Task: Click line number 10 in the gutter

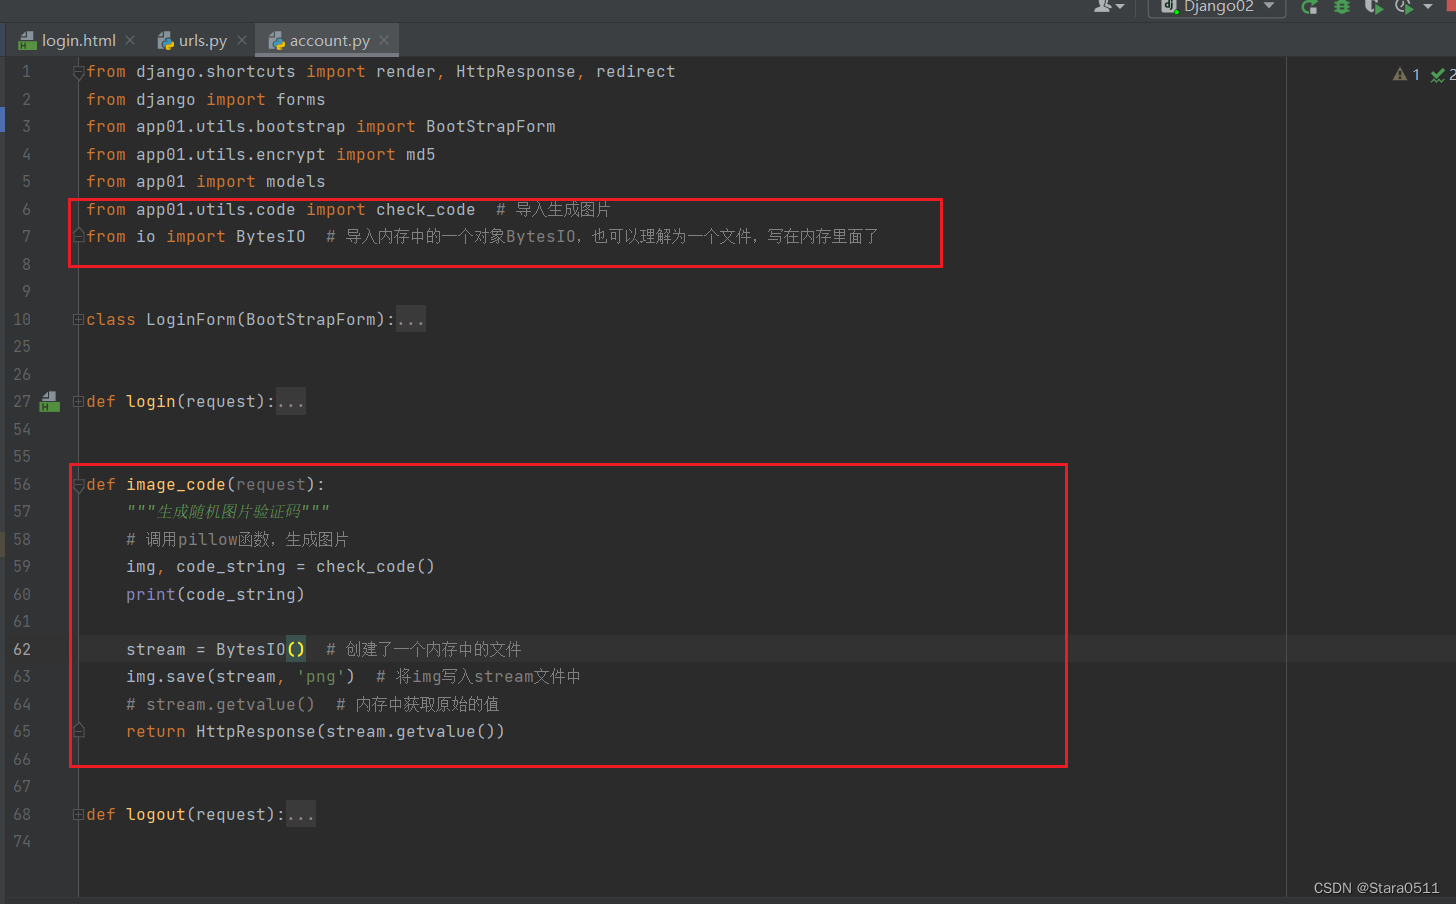Action: pyautogui.click(x=22, y=320)
